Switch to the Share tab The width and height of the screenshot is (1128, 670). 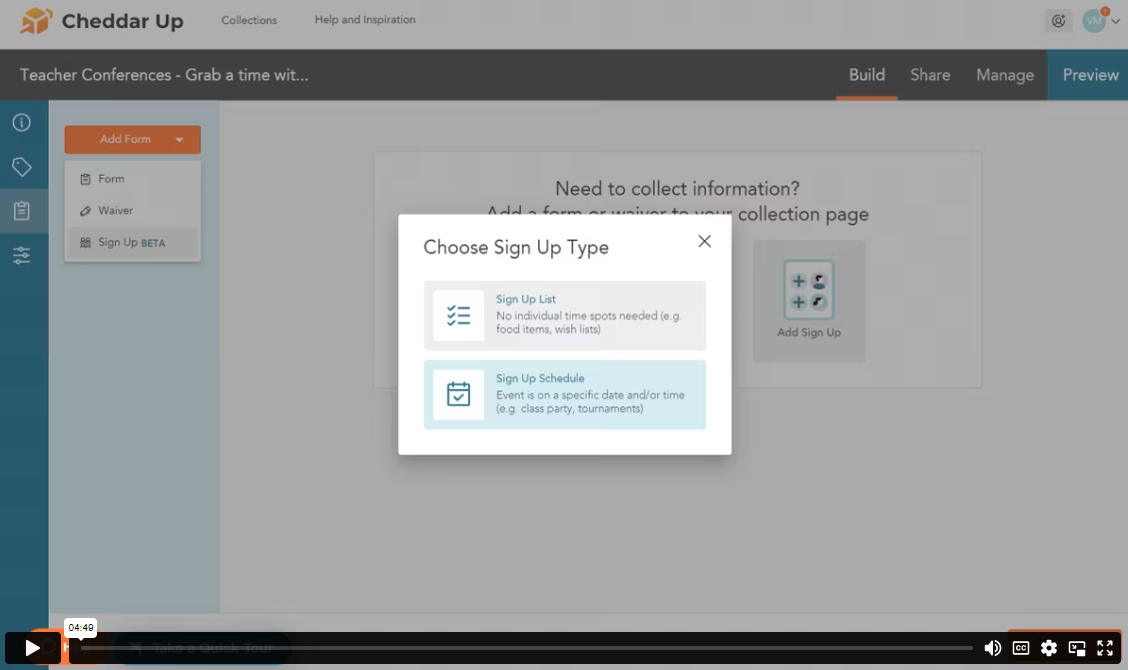tap(930, 75)
